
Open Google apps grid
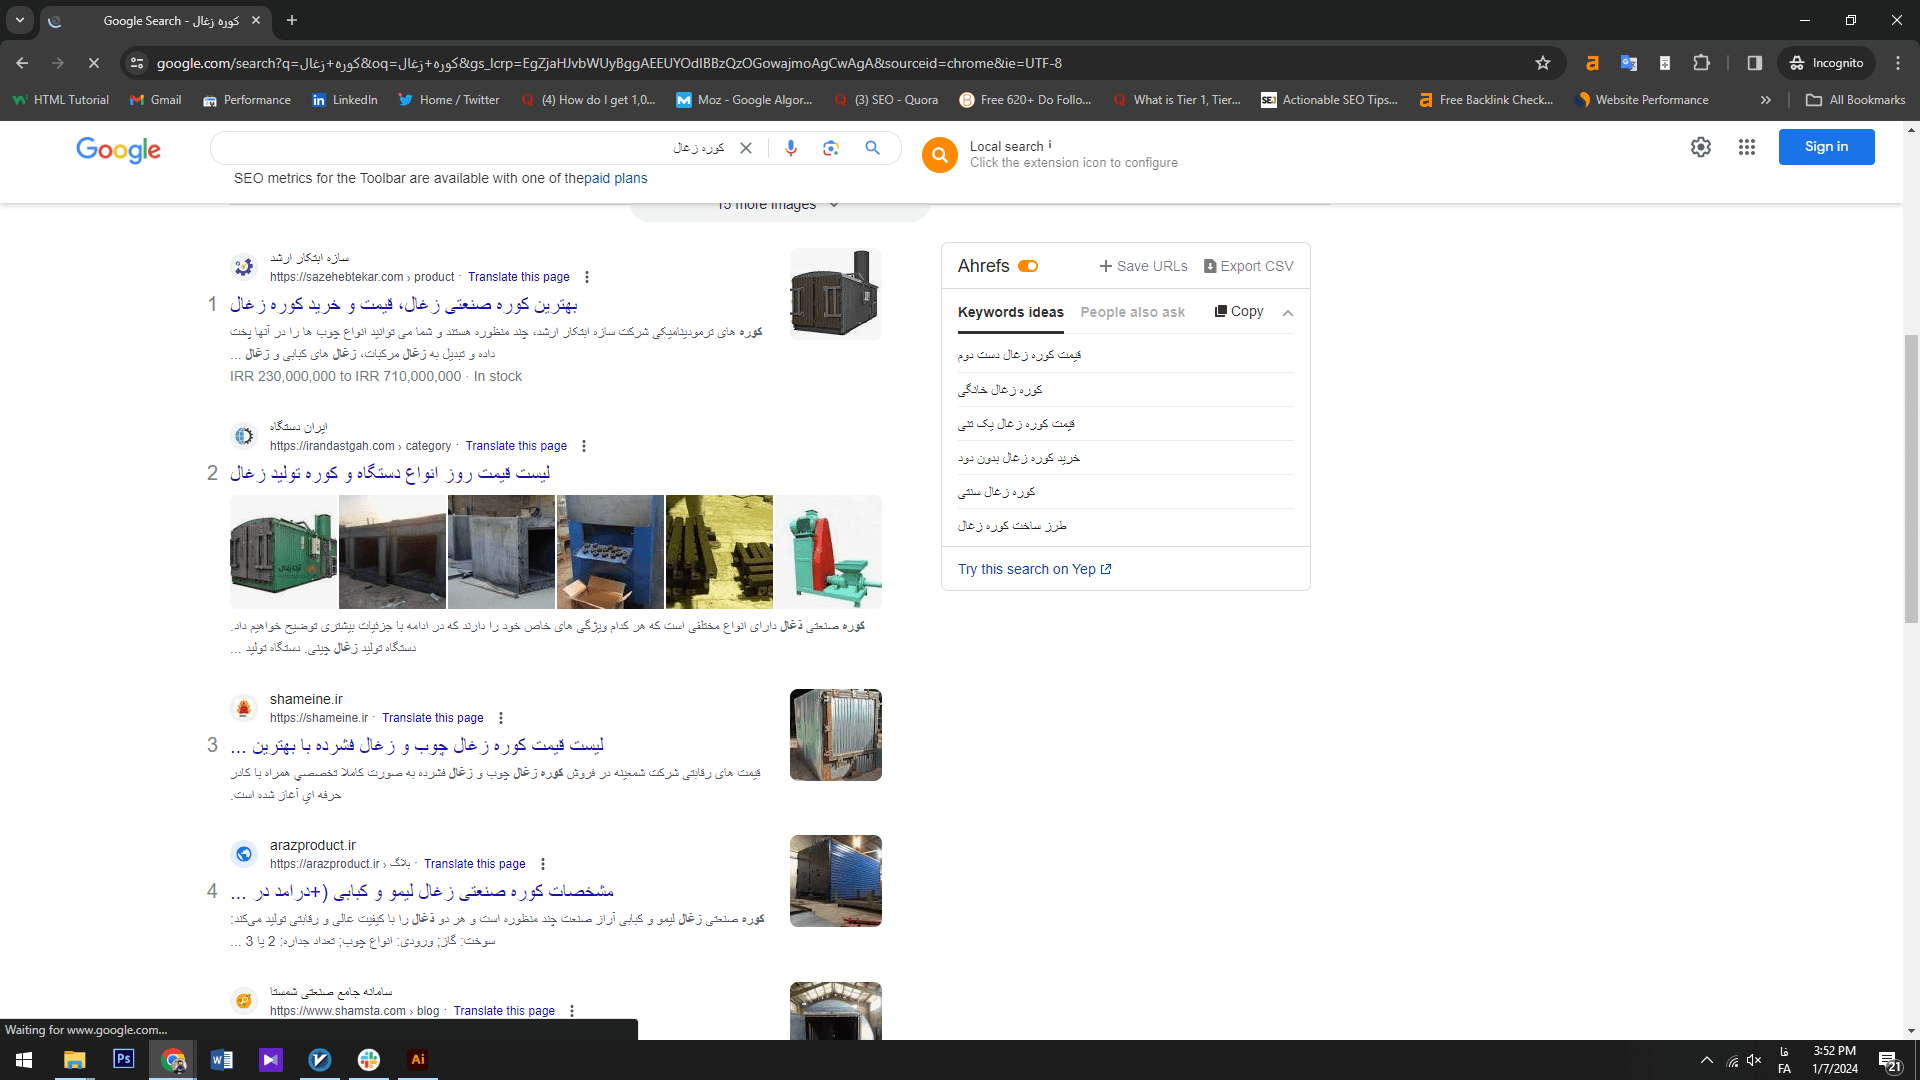pos(1747,147)
